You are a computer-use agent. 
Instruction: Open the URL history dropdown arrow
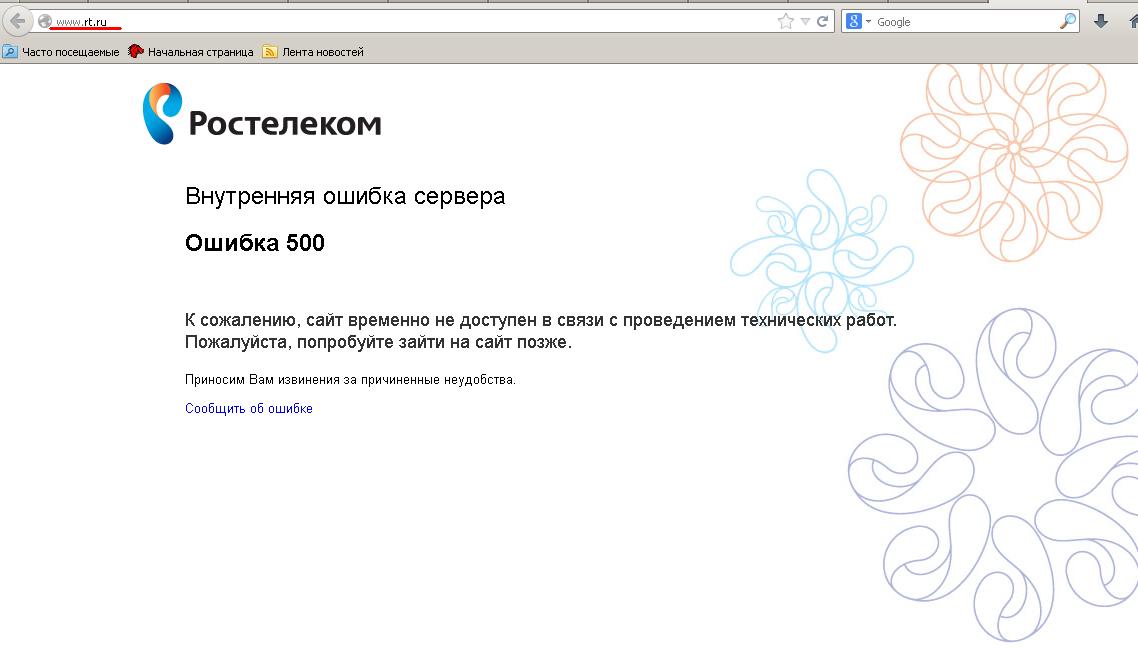point(805,21)
